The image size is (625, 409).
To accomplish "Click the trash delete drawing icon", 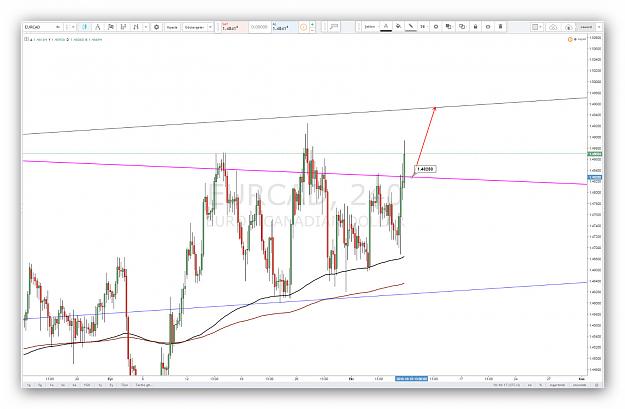I will coord(500,27).
